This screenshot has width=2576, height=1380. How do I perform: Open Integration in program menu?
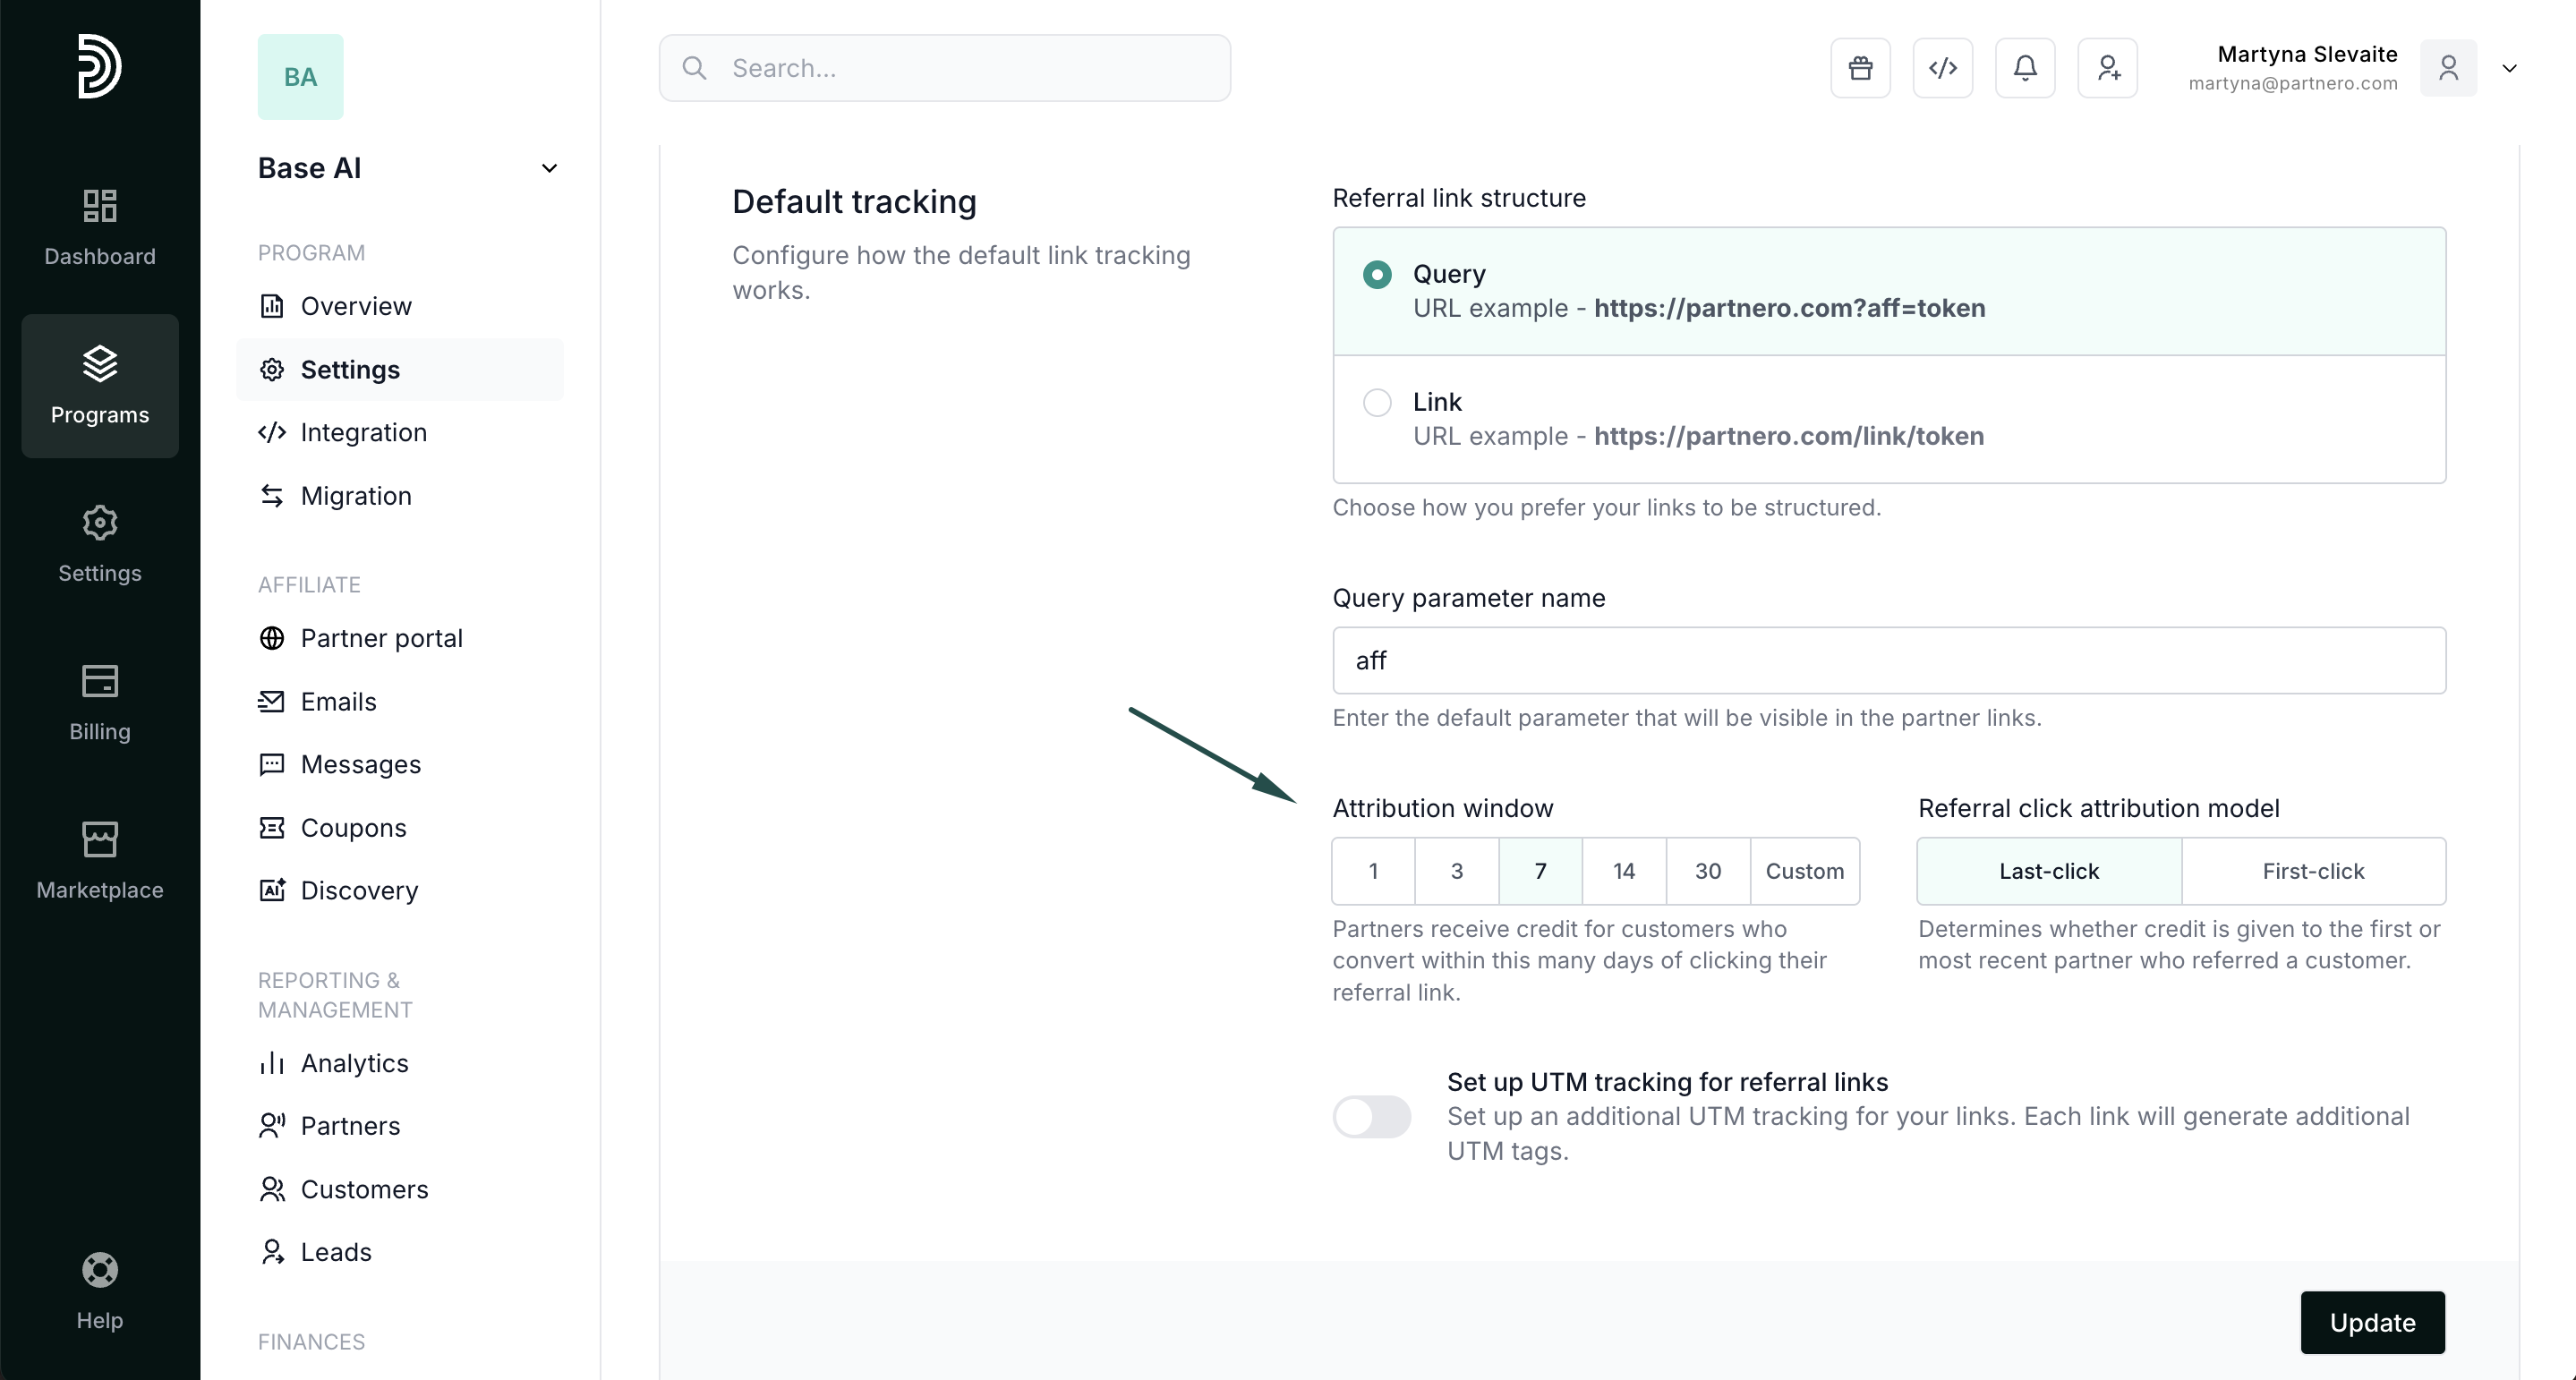point(363,432)
